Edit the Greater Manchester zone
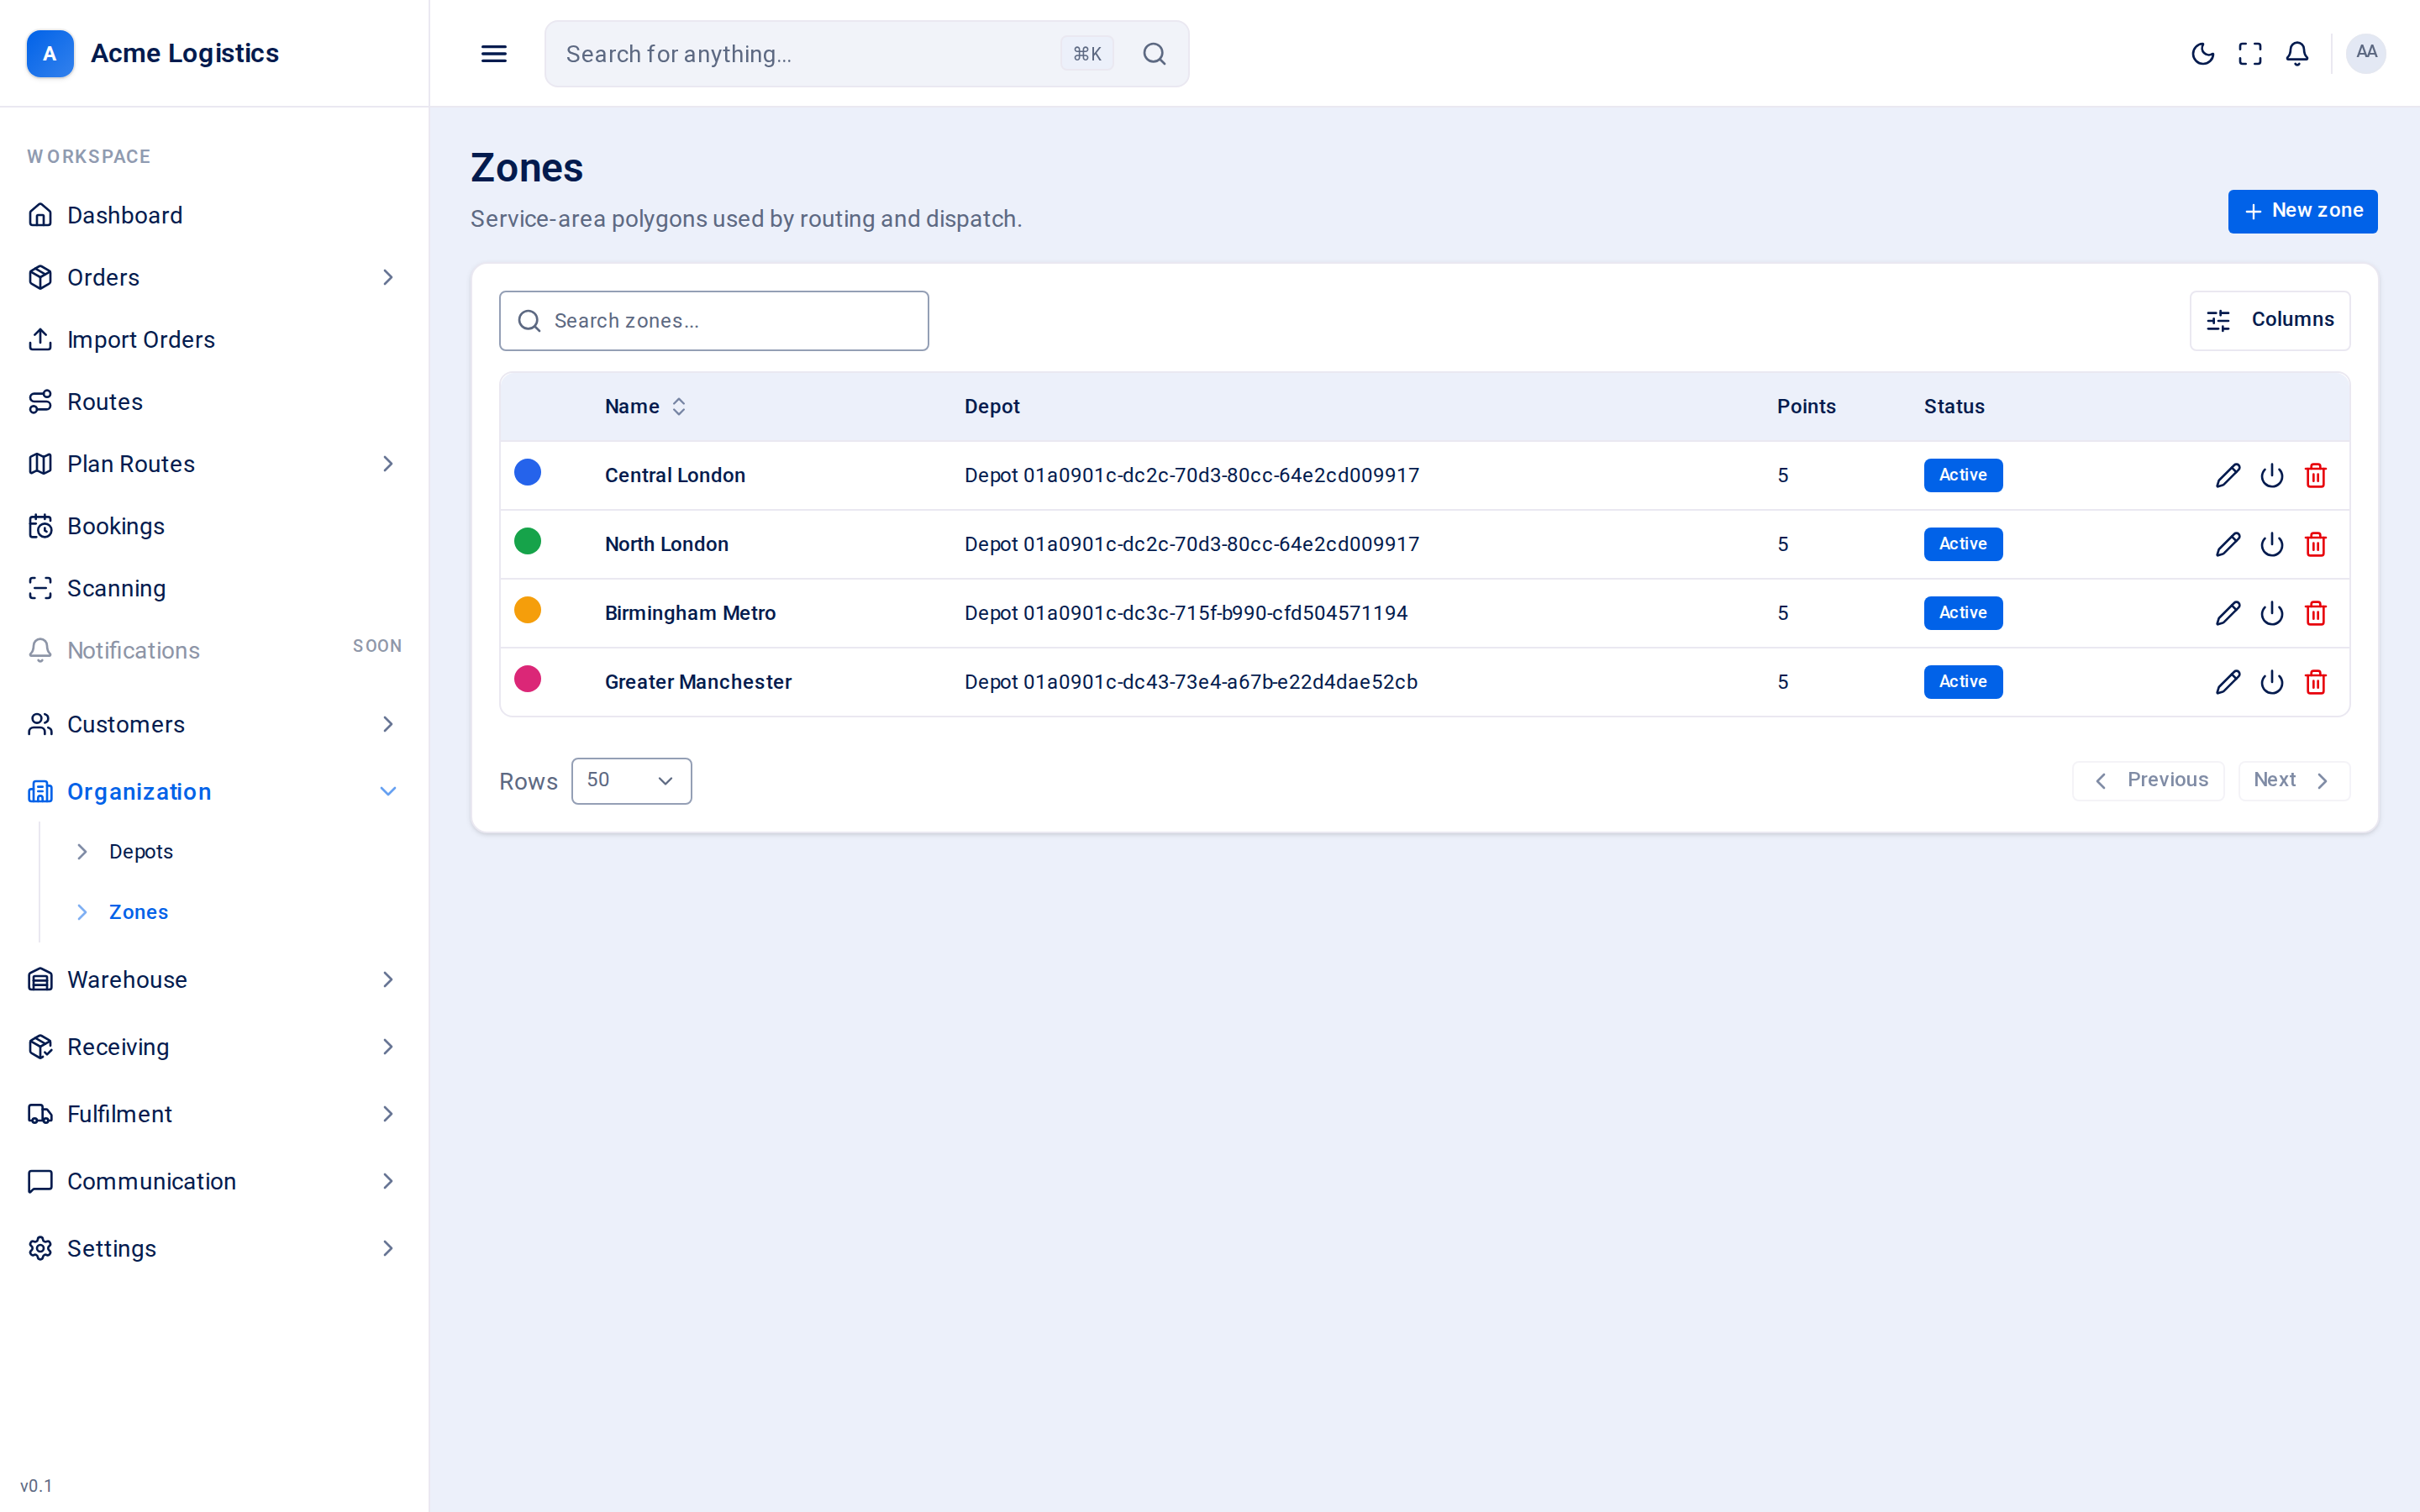2420x1512 pixels. [x=2227, y=682]
